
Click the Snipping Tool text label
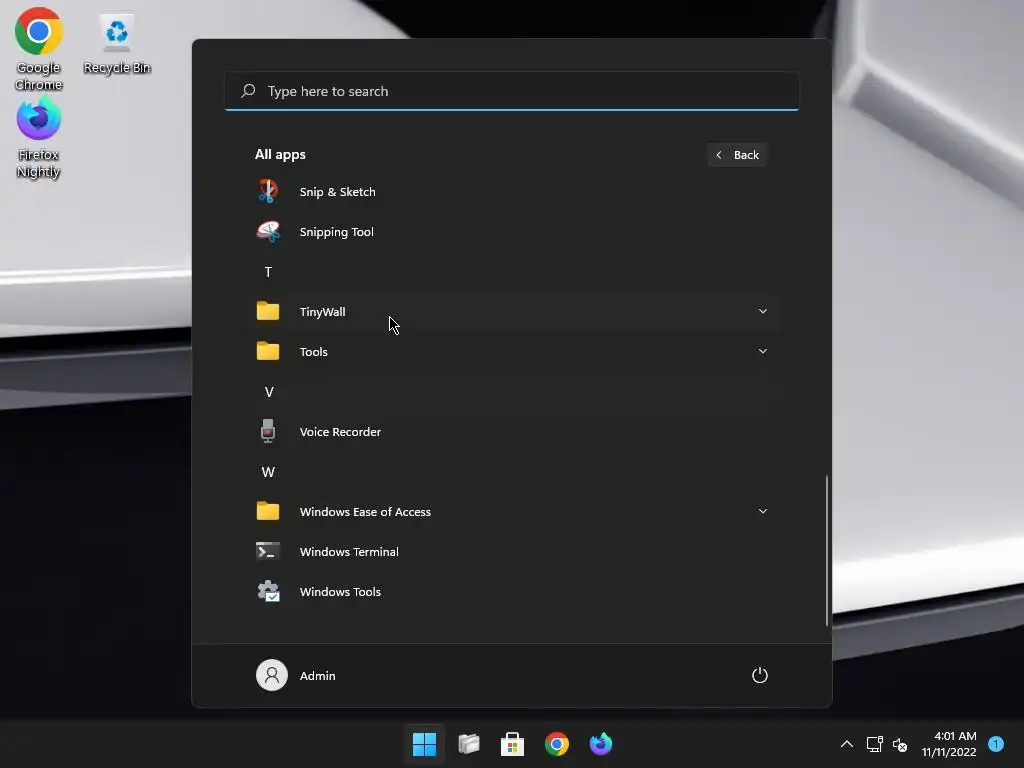tap(336, 232)
